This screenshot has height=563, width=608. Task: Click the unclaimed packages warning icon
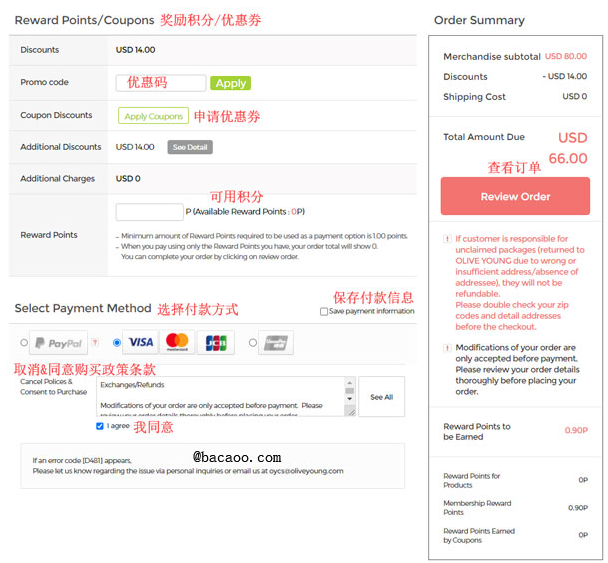pyautogui.click(x=447, y=239)
